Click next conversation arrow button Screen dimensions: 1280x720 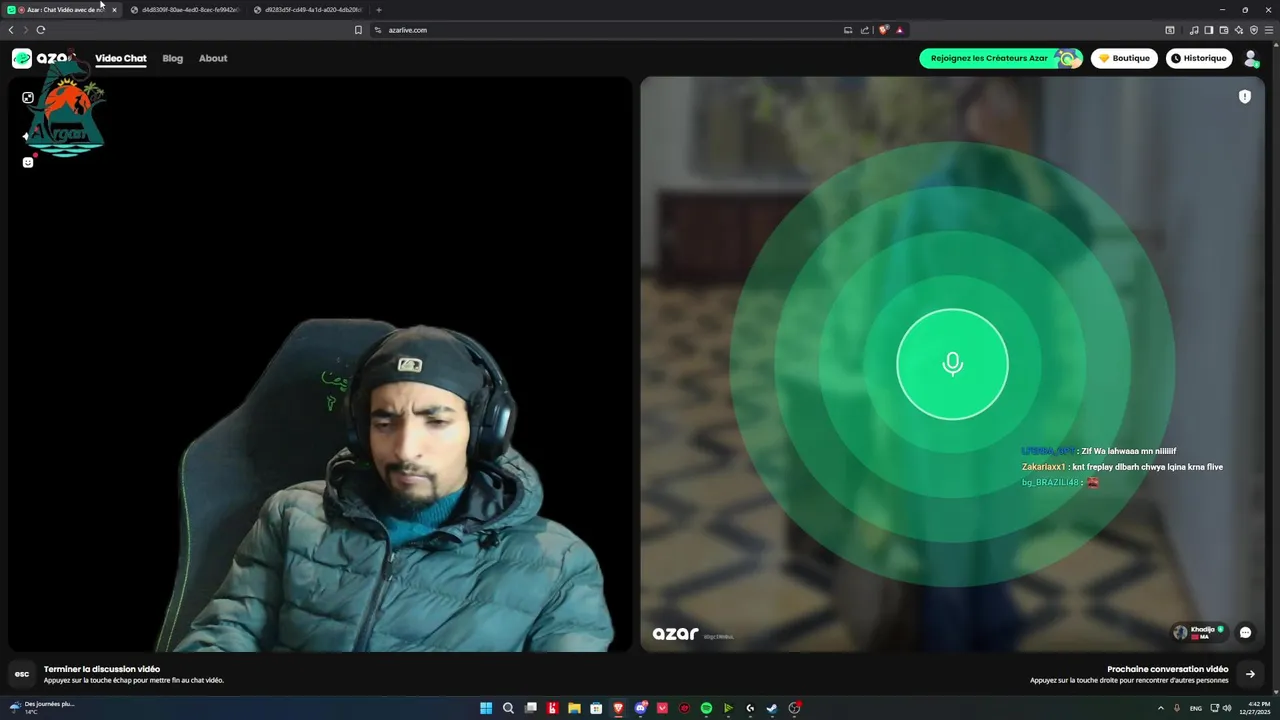click(x=1250, y=674)
